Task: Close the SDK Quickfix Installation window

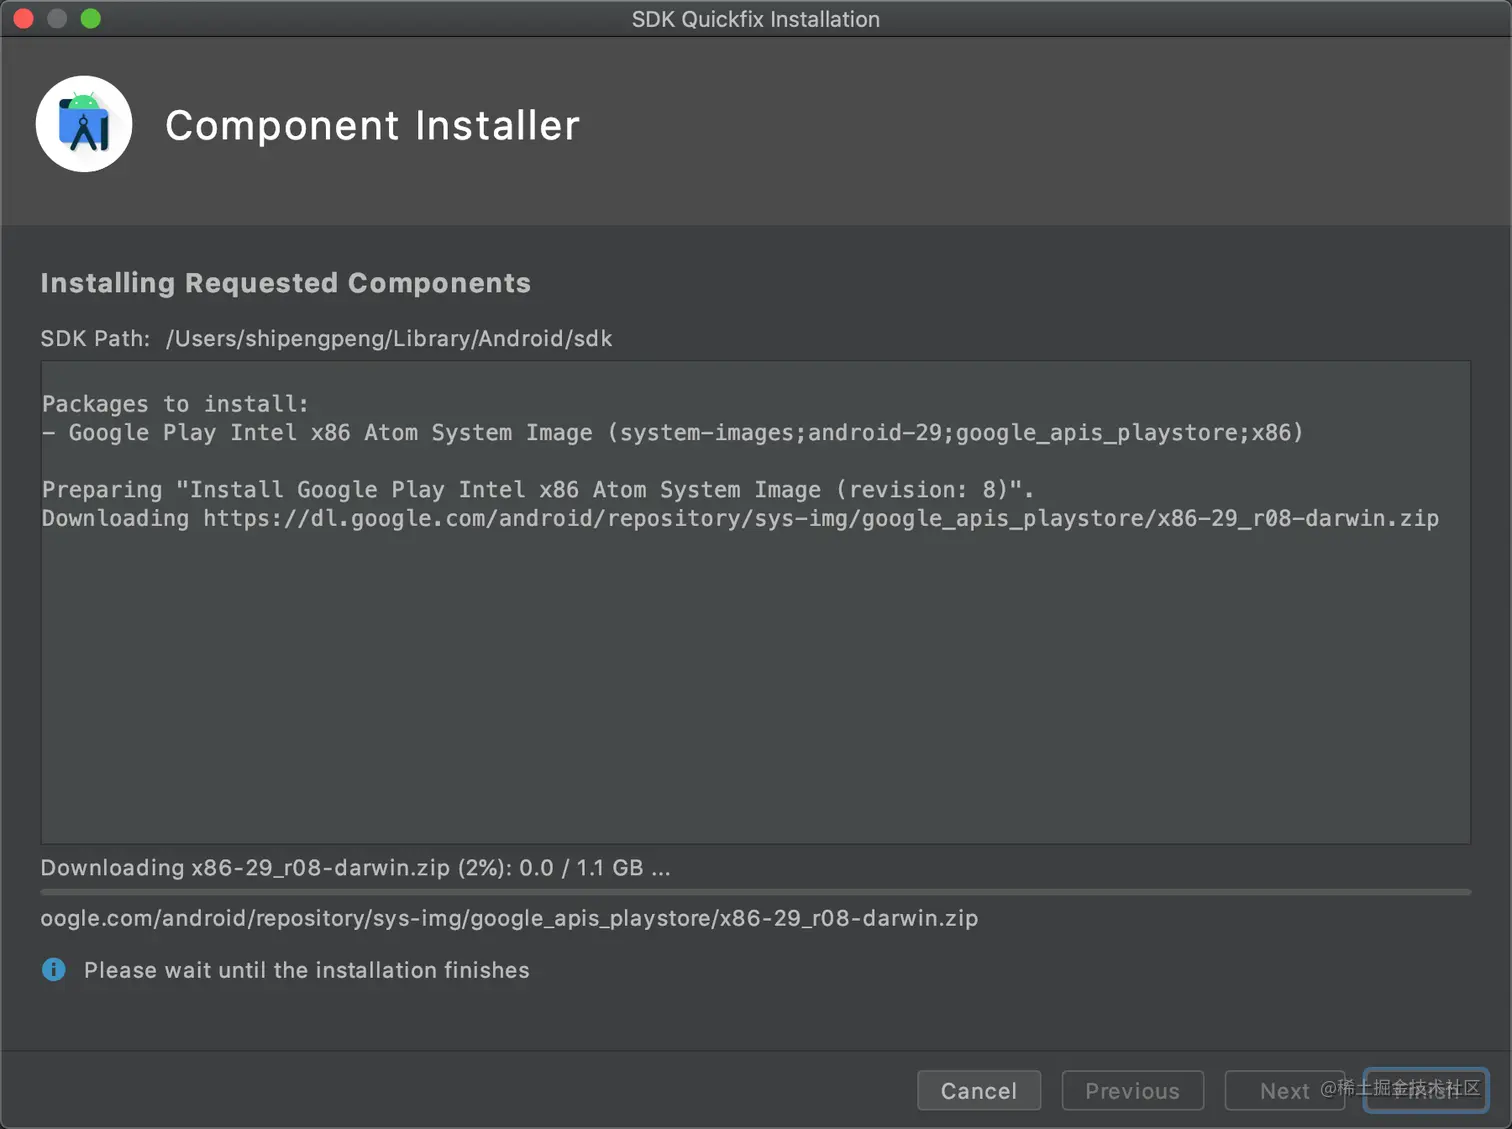Action: click(x=24, y=18)
